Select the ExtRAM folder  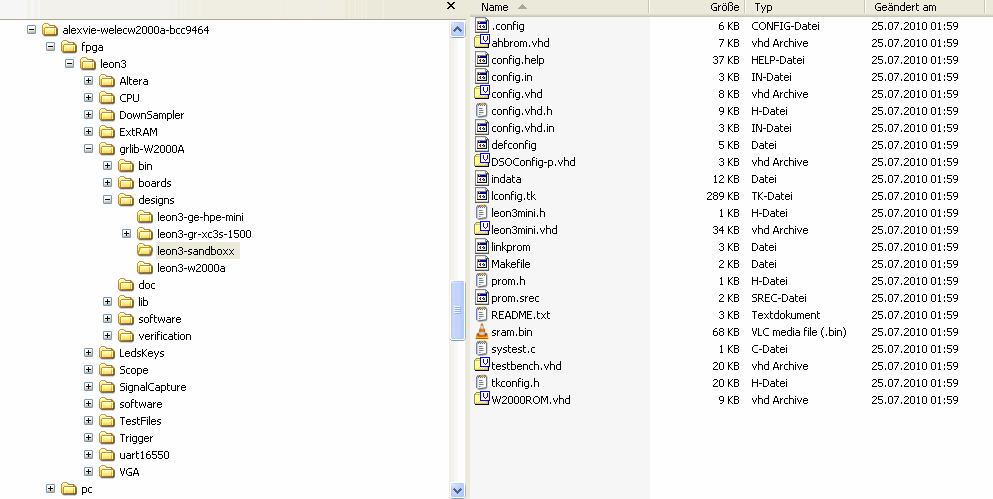[138, 132]
